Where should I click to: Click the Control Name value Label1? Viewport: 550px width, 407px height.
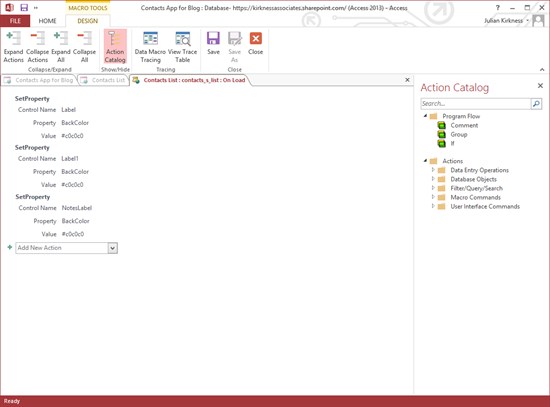coord(70,159)
